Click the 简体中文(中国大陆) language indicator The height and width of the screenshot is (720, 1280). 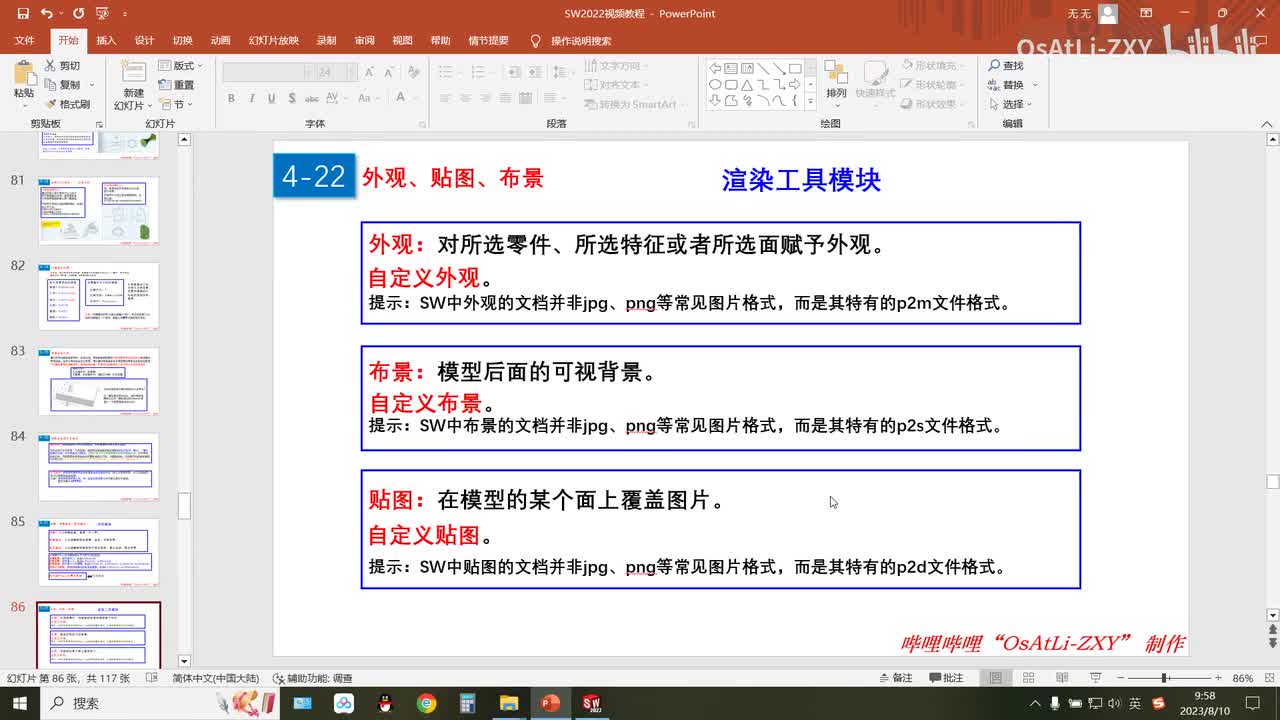pos(215,678)
